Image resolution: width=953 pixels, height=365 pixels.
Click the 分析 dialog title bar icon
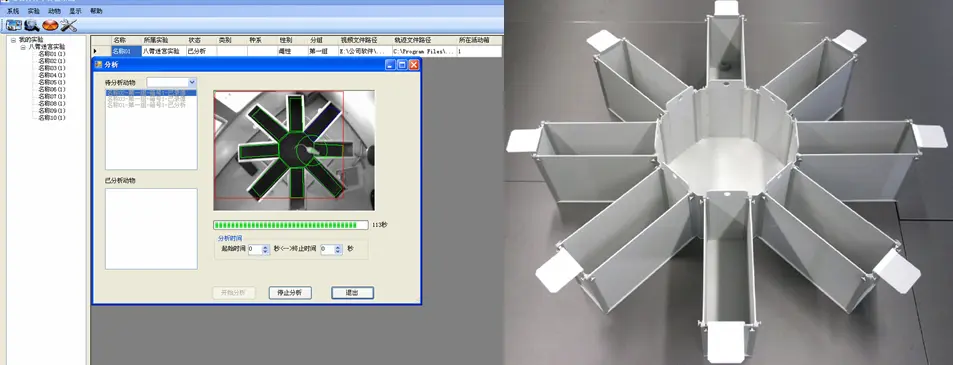[99, 64]
